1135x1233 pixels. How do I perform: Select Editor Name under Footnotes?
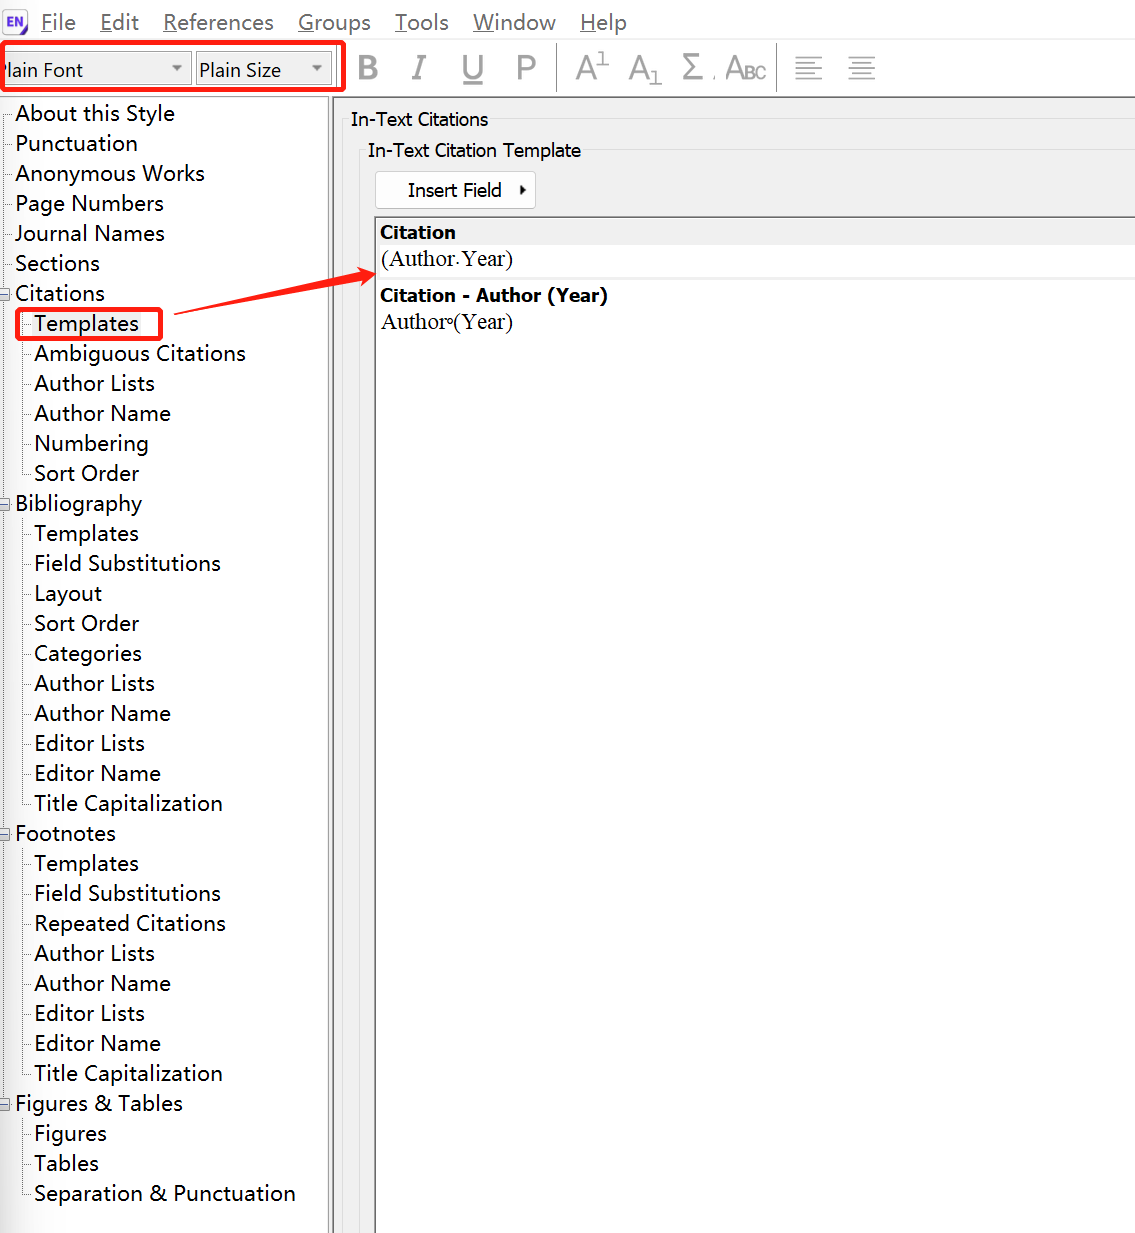(97, 1044)
